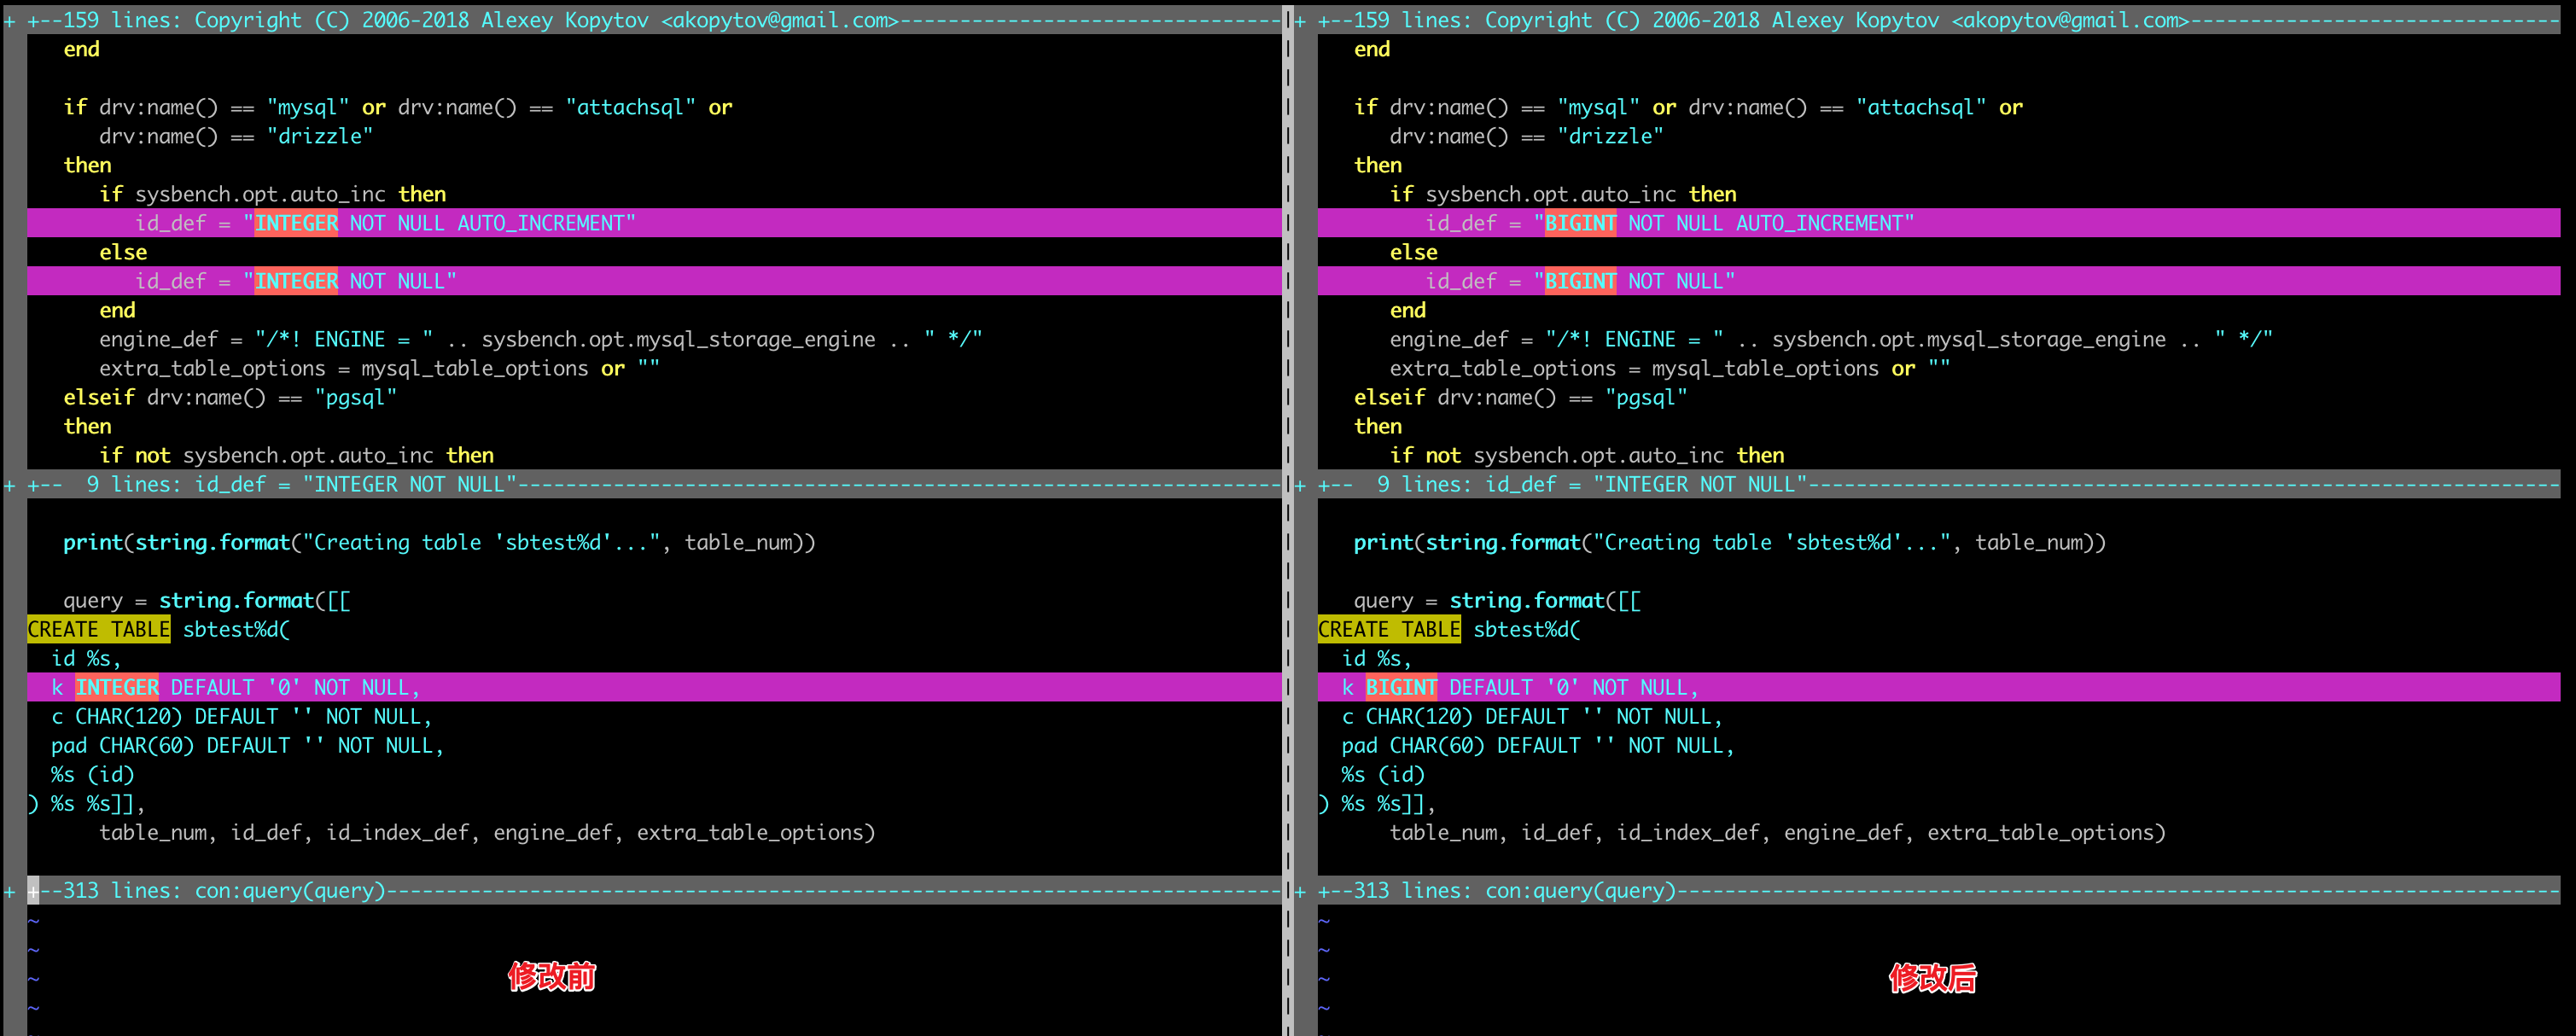Click the red 修改后 label

tap(1932, 978)
